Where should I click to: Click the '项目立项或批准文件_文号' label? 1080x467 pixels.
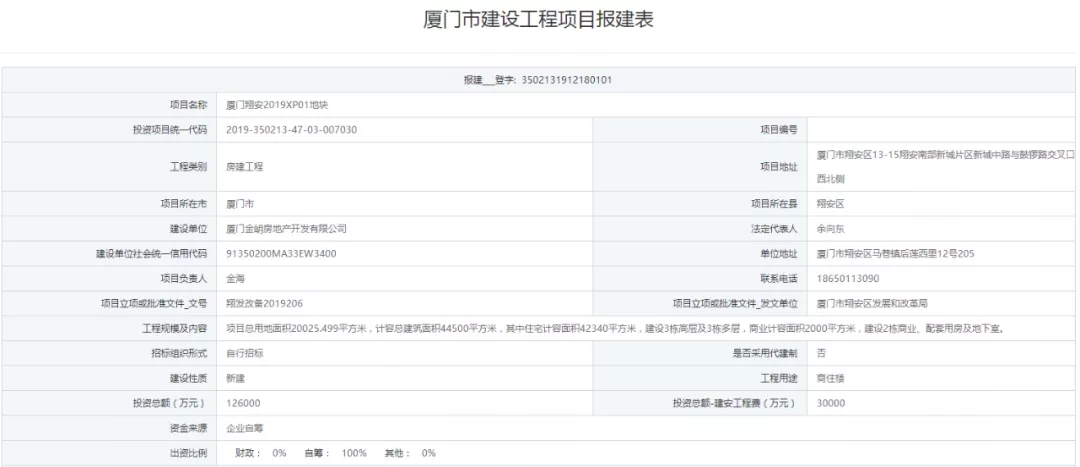coord(154,303)
